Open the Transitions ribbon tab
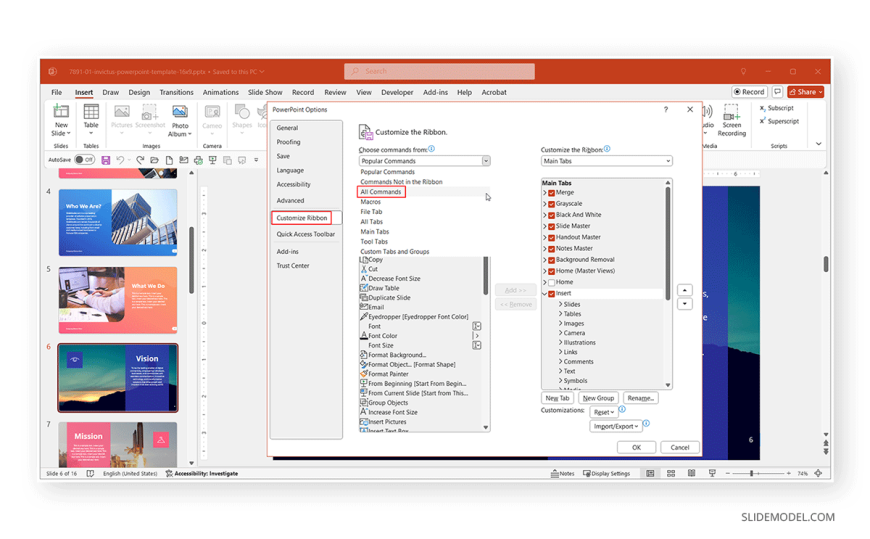Viewport: 870px width, 539px height. click(x=176, y=92)
